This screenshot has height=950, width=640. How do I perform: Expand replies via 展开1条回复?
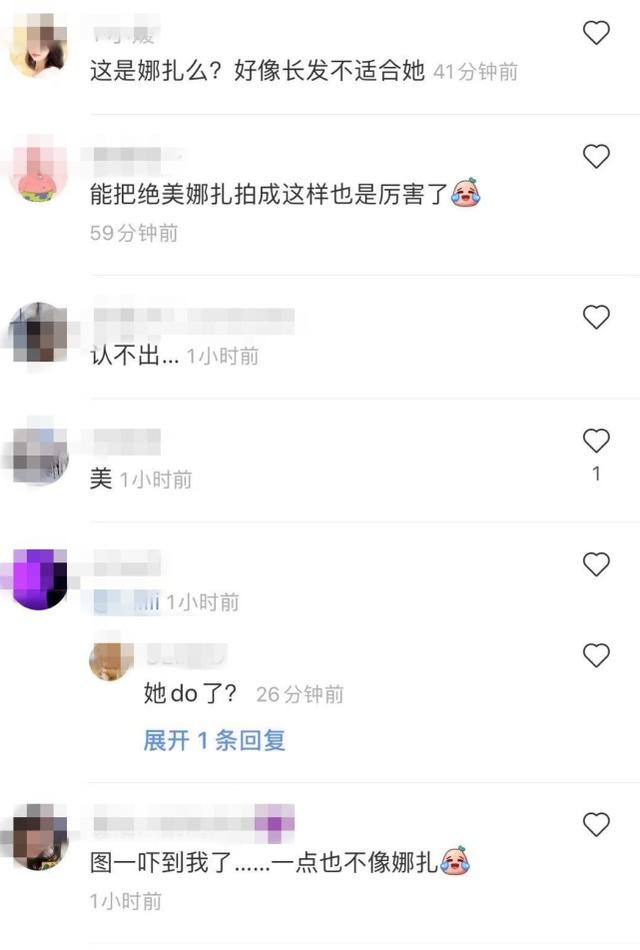coord(214,740)
